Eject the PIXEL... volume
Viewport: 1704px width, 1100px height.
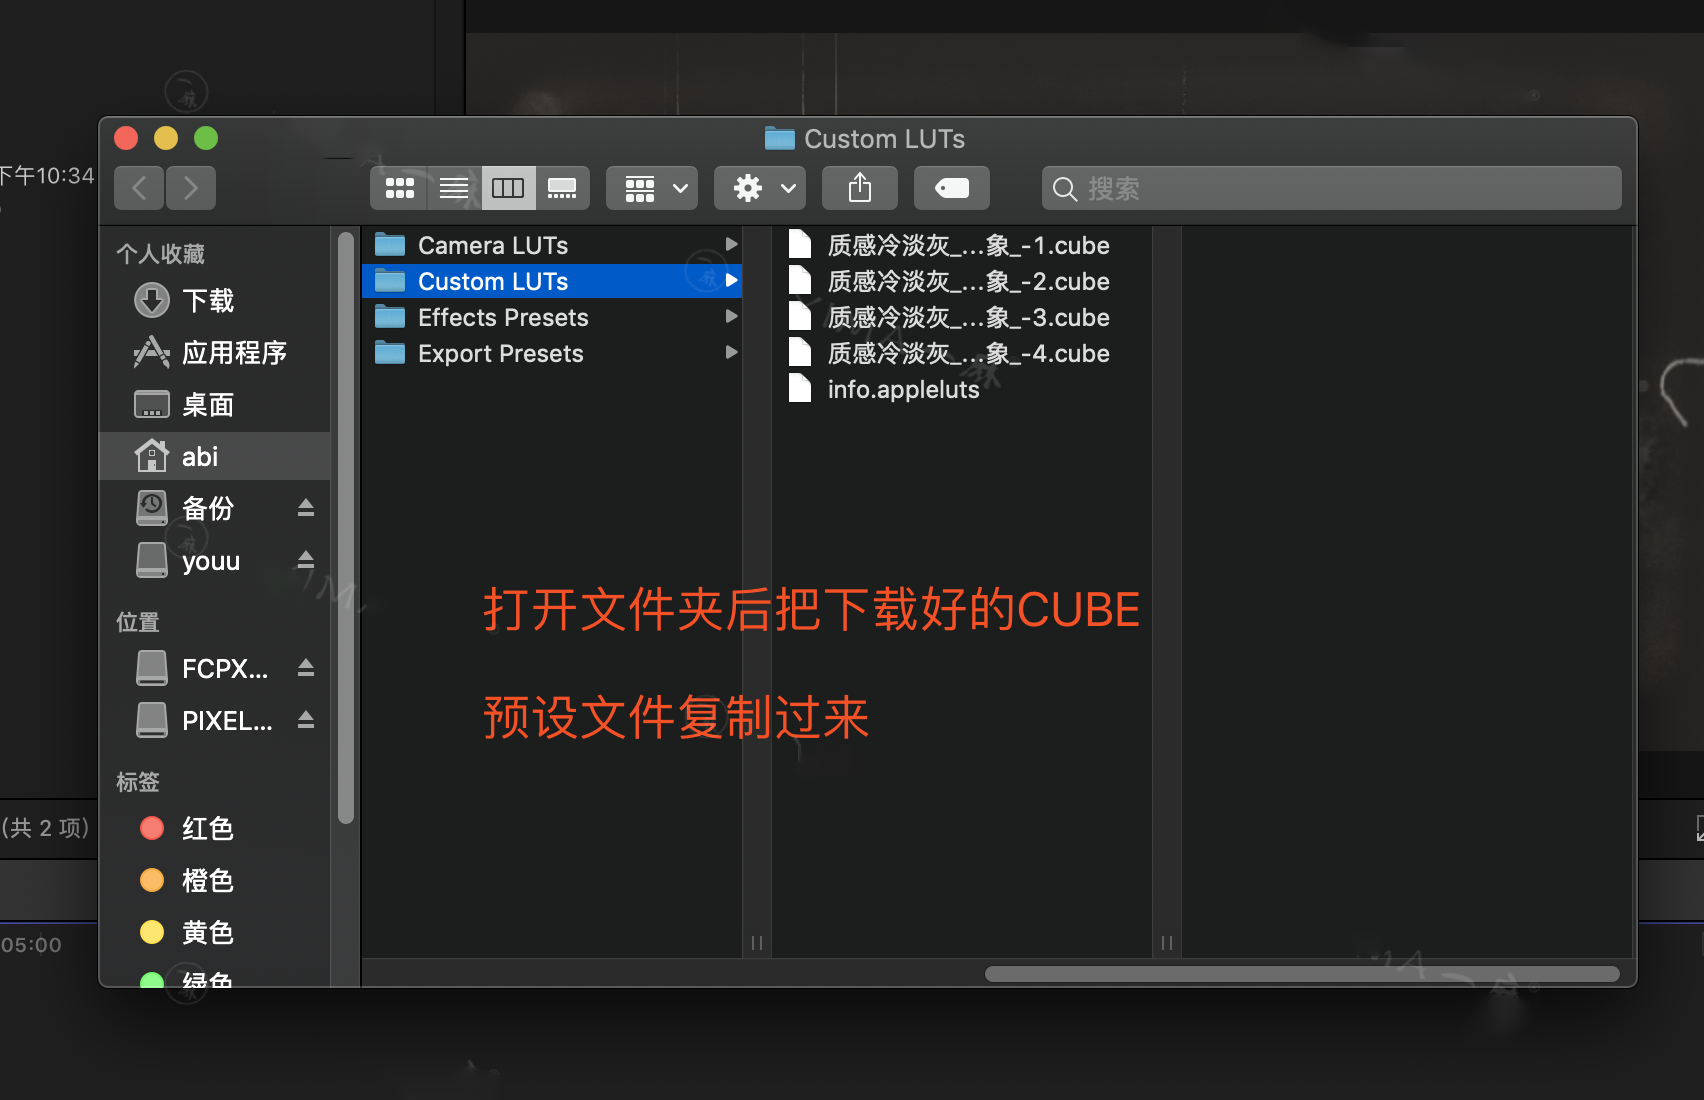click(306, 720)
